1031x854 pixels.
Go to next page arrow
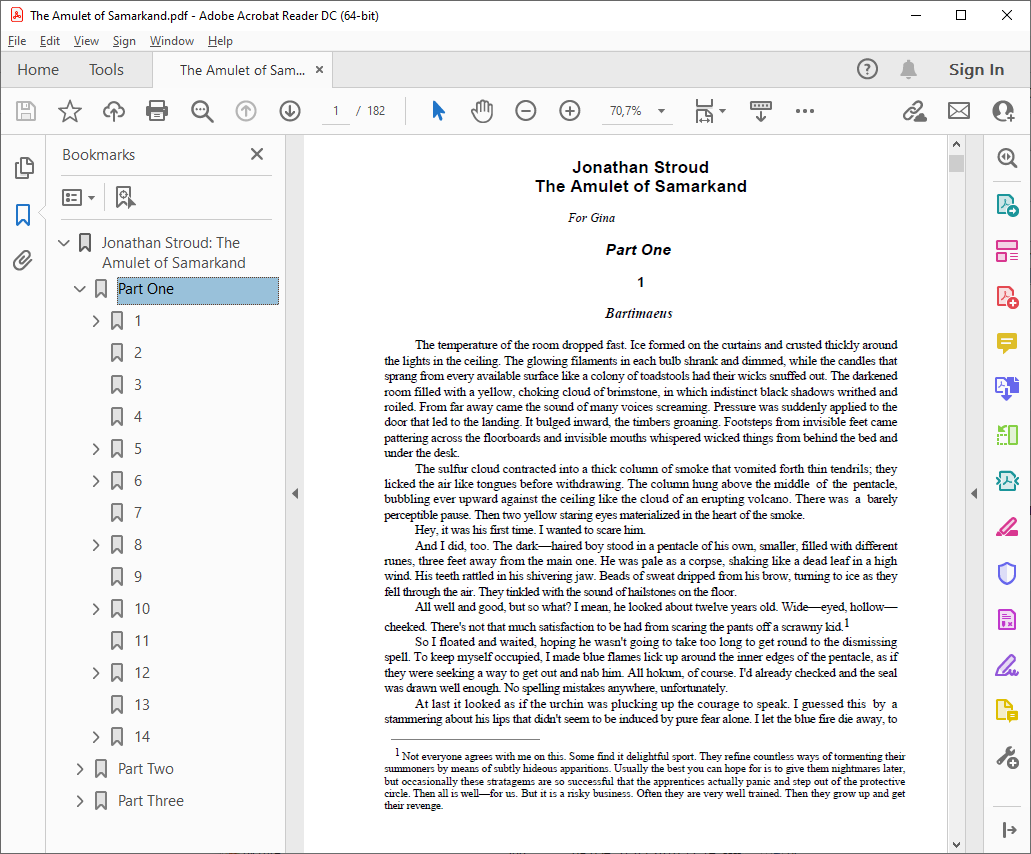tap(290, 111)
